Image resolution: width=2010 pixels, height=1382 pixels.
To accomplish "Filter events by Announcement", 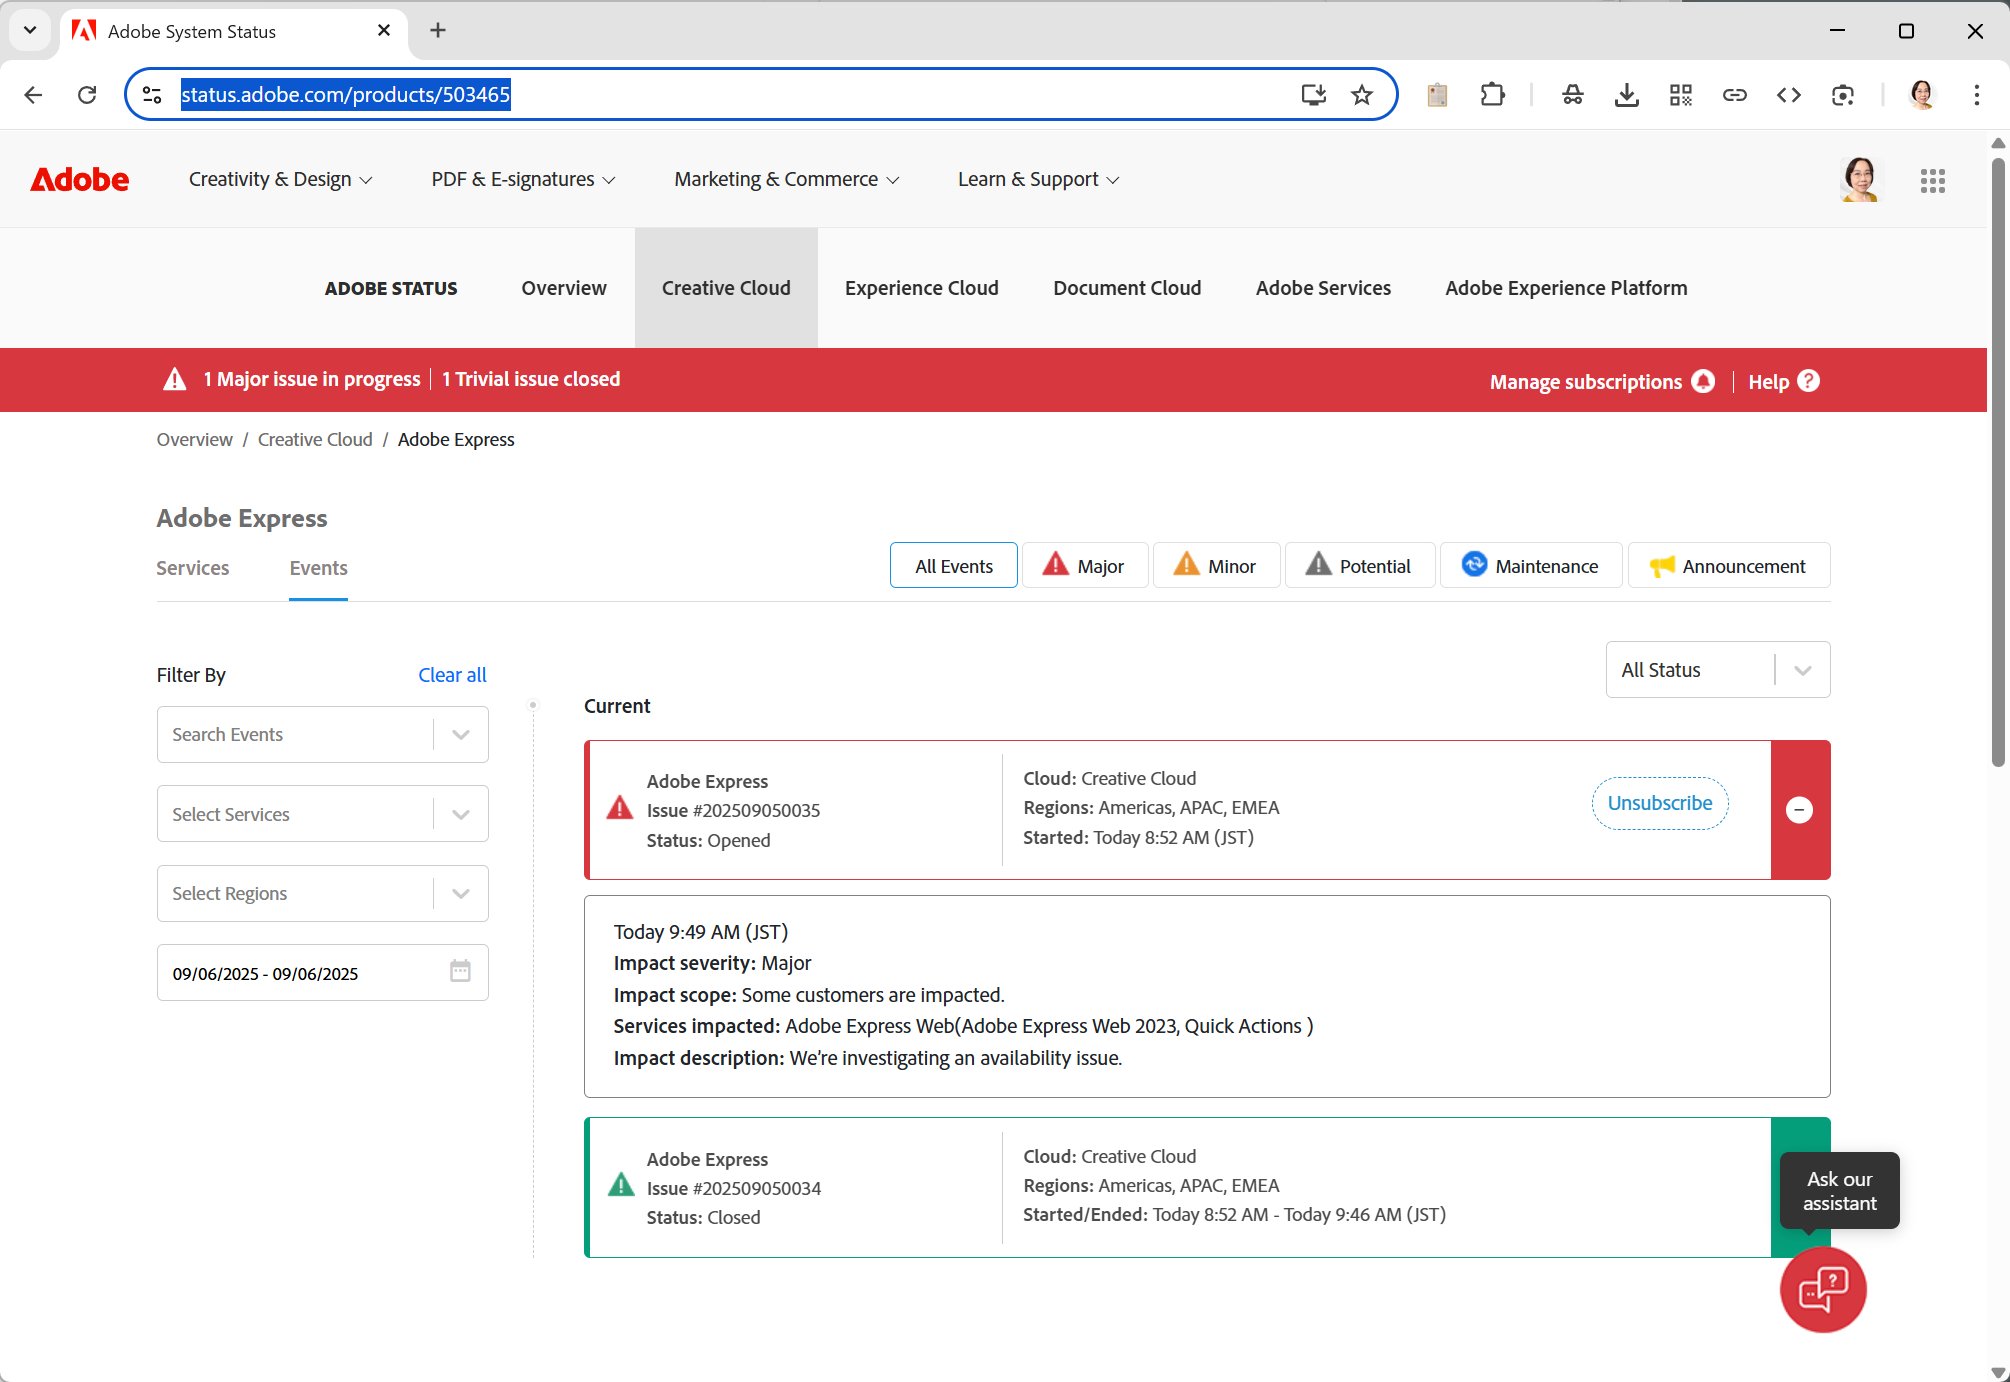I will (x=1729, y=566).
